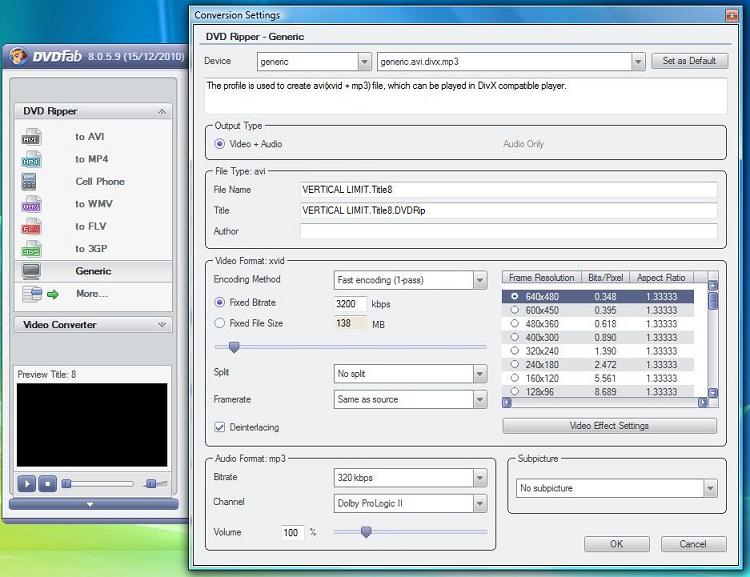Click resolution list scroll-down arrow

pos(713,393)
